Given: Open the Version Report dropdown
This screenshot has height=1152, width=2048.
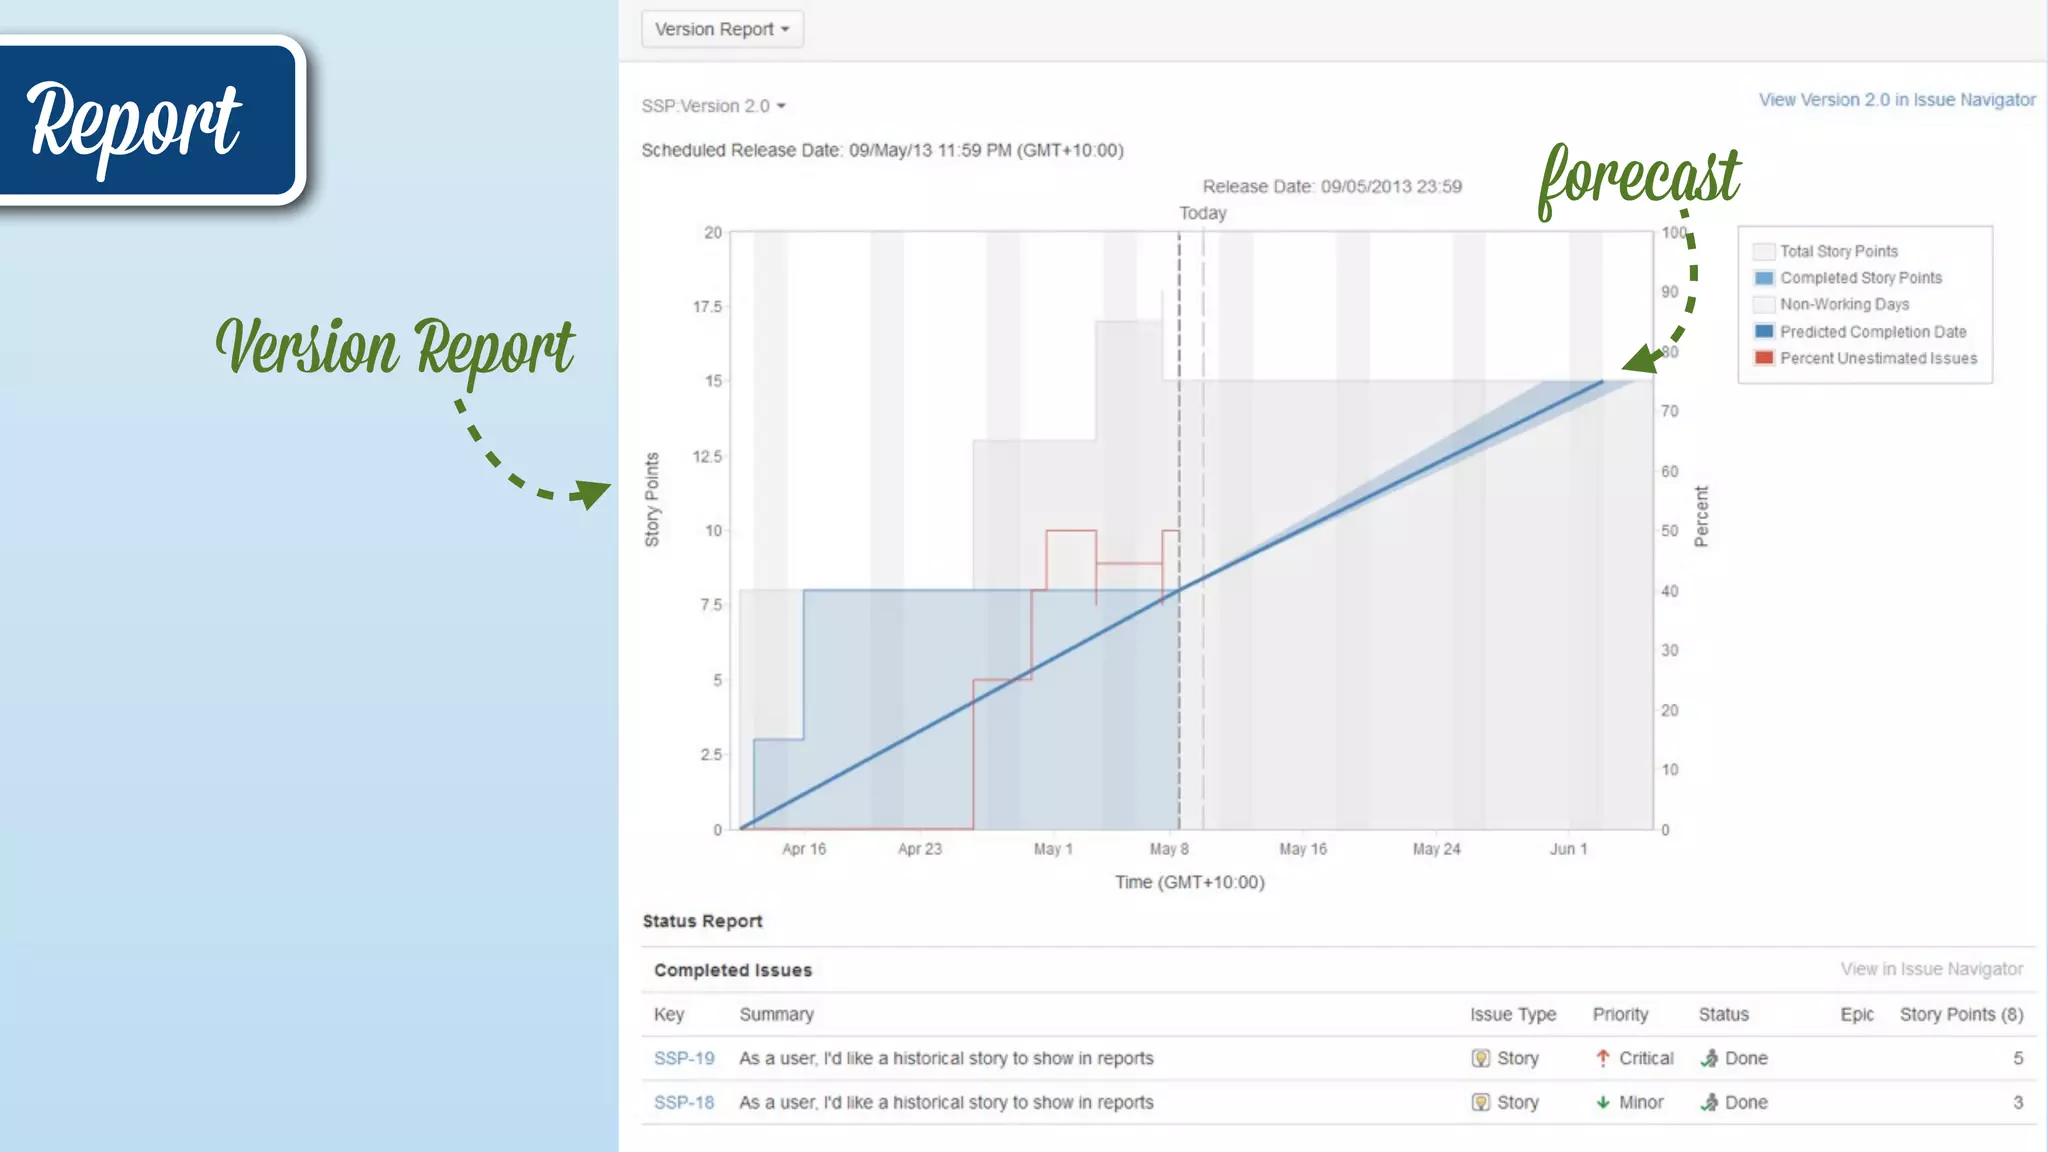Looking at the screenshot, I should click(x=722, y=29).
